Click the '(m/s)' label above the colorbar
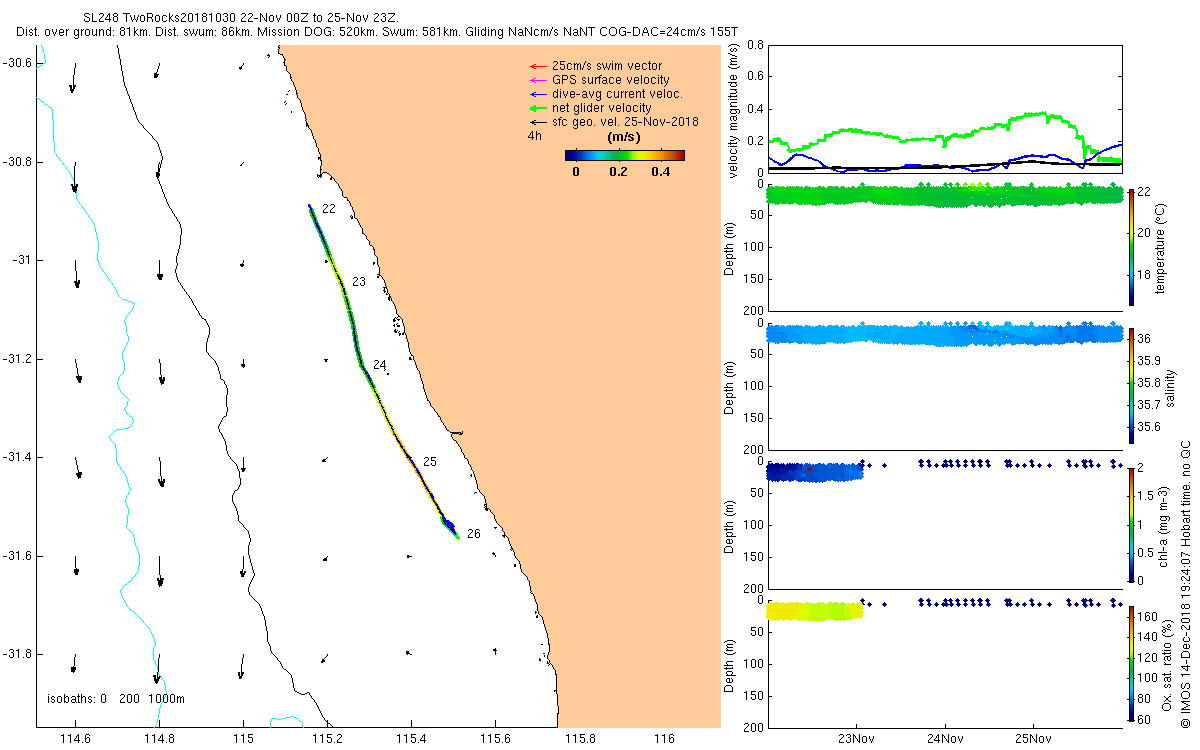 click(x=624, y=136)
